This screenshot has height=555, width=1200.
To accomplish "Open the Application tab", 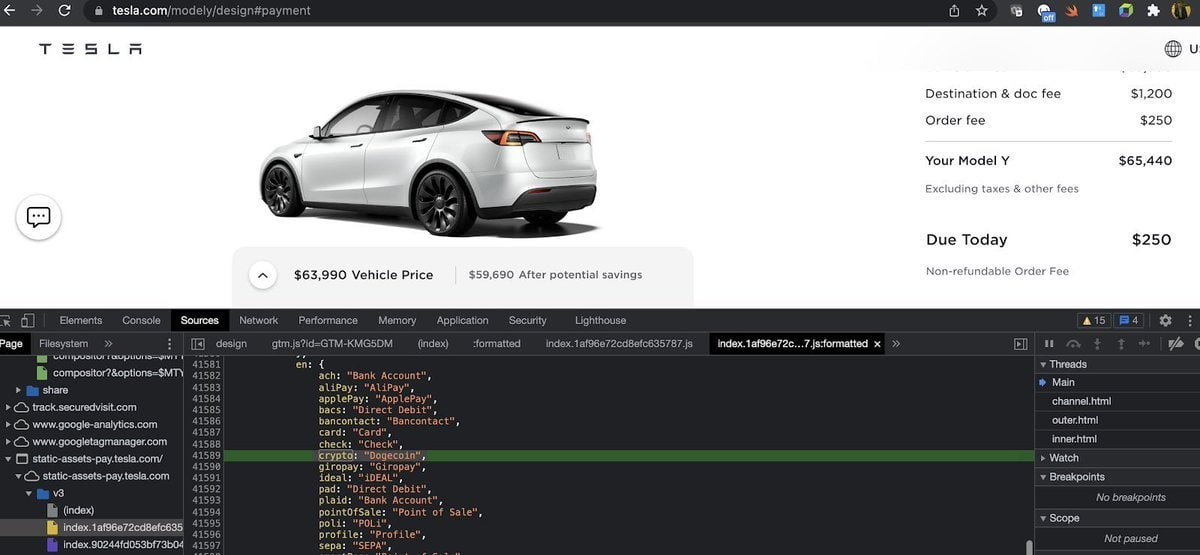I will click(462, 321).
